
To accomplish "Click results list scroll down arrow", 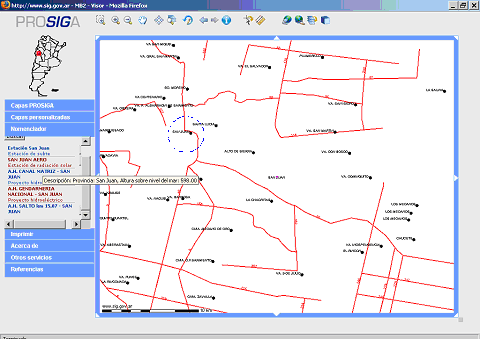I will click(x=86, y=215).
